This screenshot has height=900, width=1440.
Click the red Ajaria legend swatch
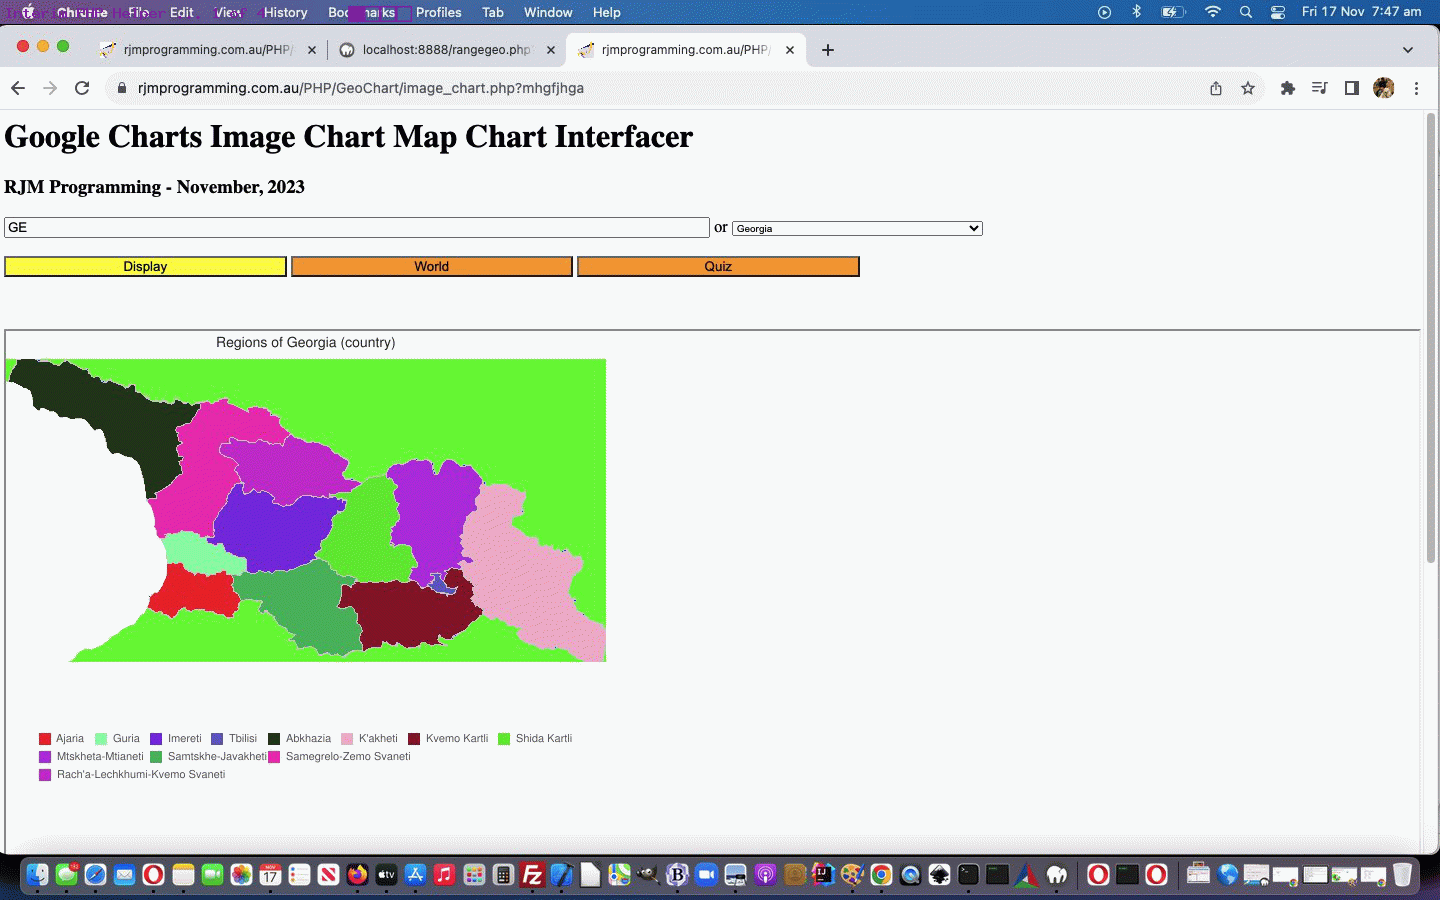pos(44,738)
